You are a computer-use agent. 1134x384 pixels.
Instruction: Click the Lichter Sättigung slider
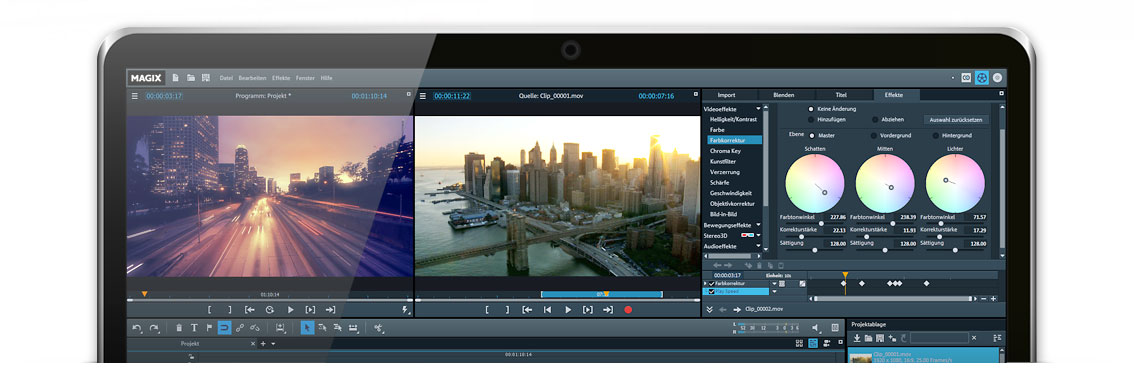tap(955, 249)
